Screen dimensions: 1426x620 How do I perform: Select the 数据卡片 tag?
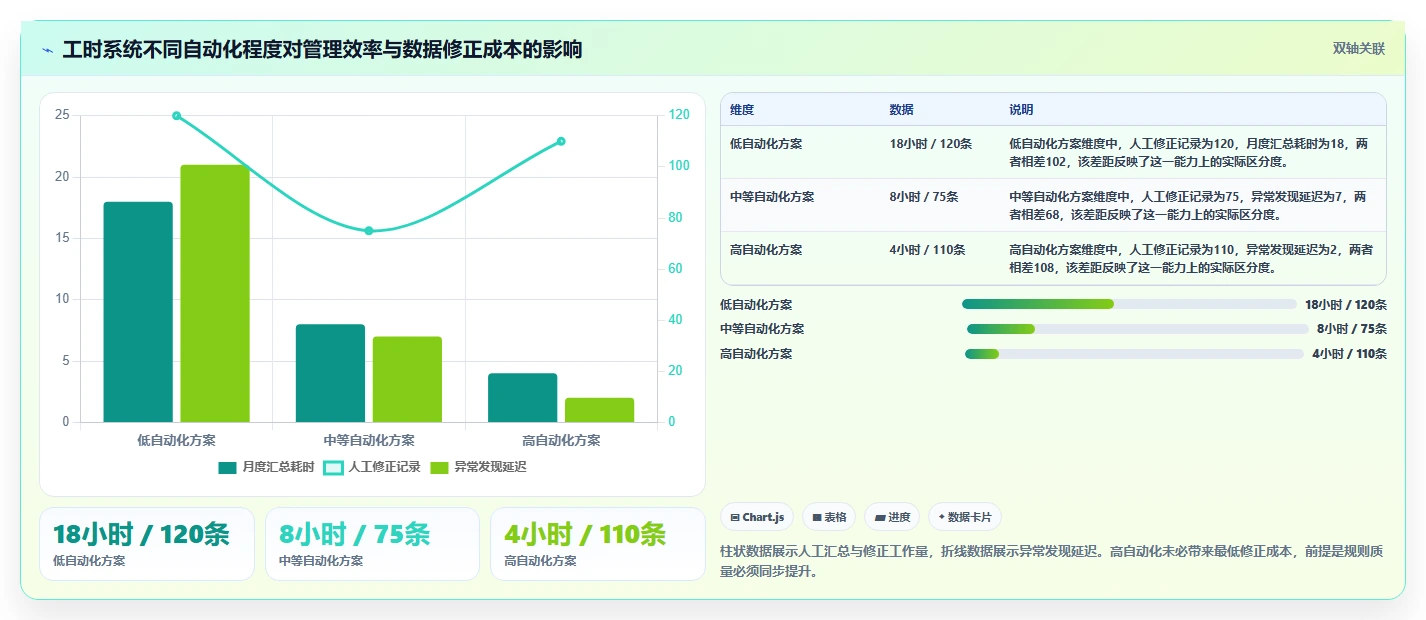965,517
